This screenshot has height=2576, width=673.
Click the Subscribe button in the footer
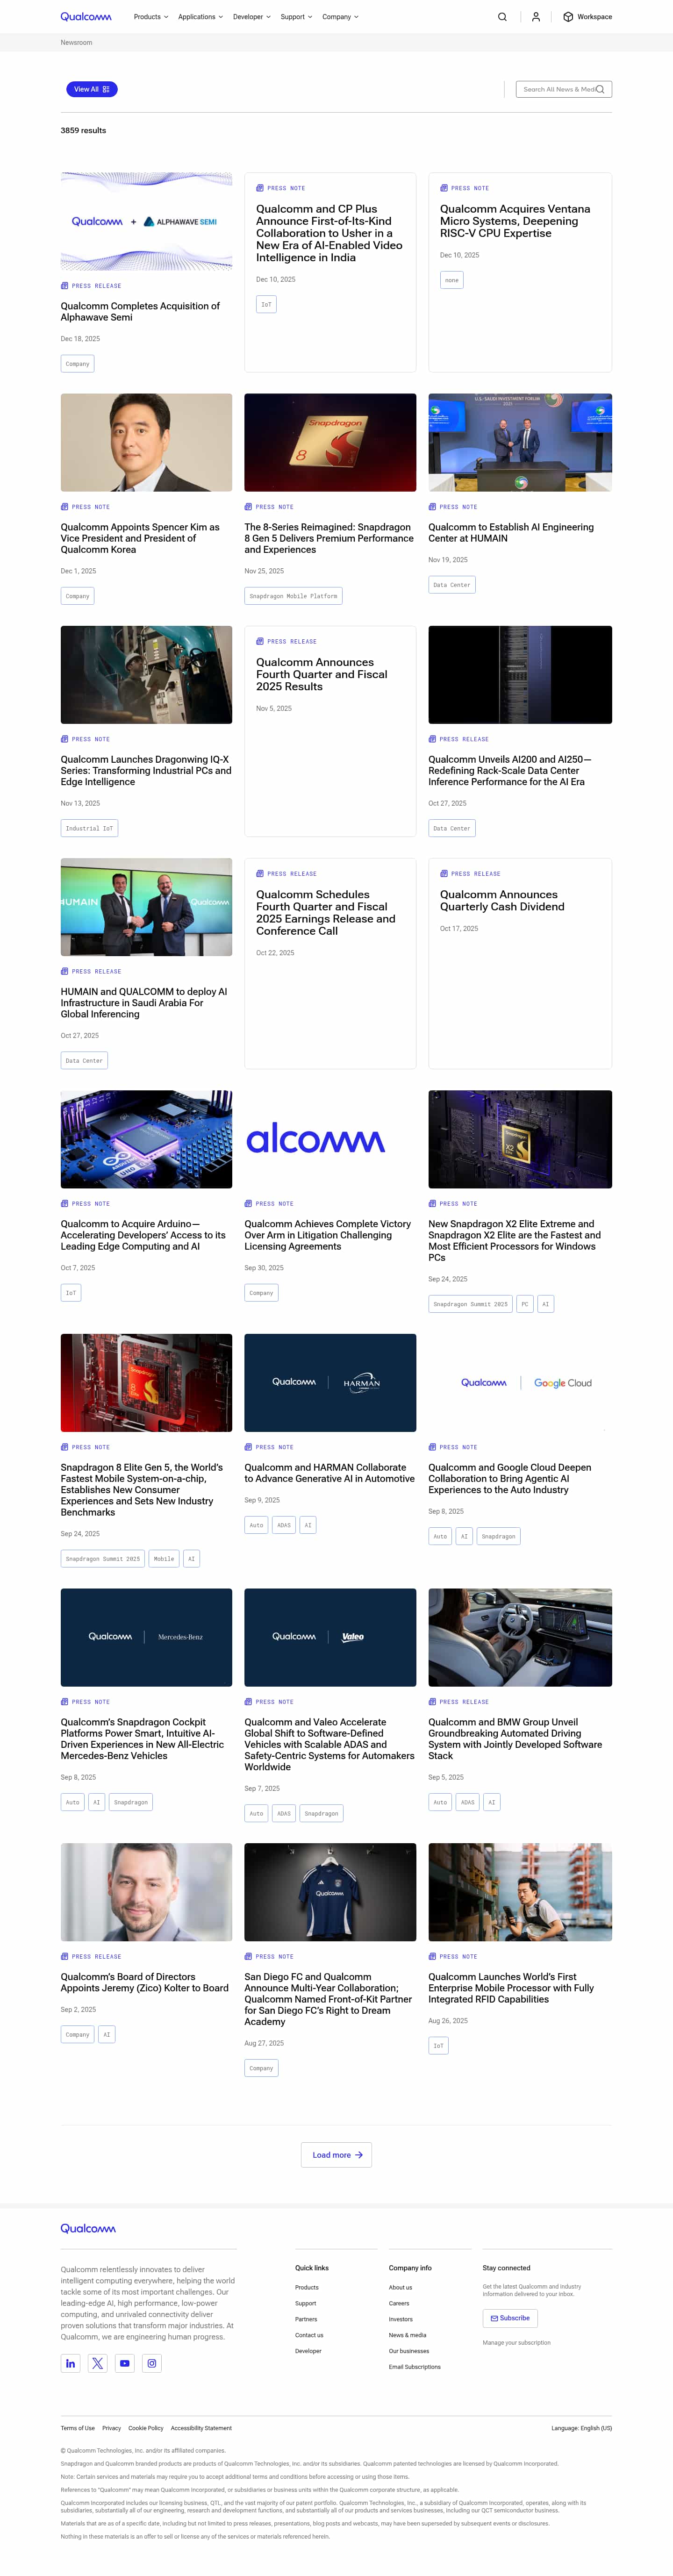(x=510, y=2318)
